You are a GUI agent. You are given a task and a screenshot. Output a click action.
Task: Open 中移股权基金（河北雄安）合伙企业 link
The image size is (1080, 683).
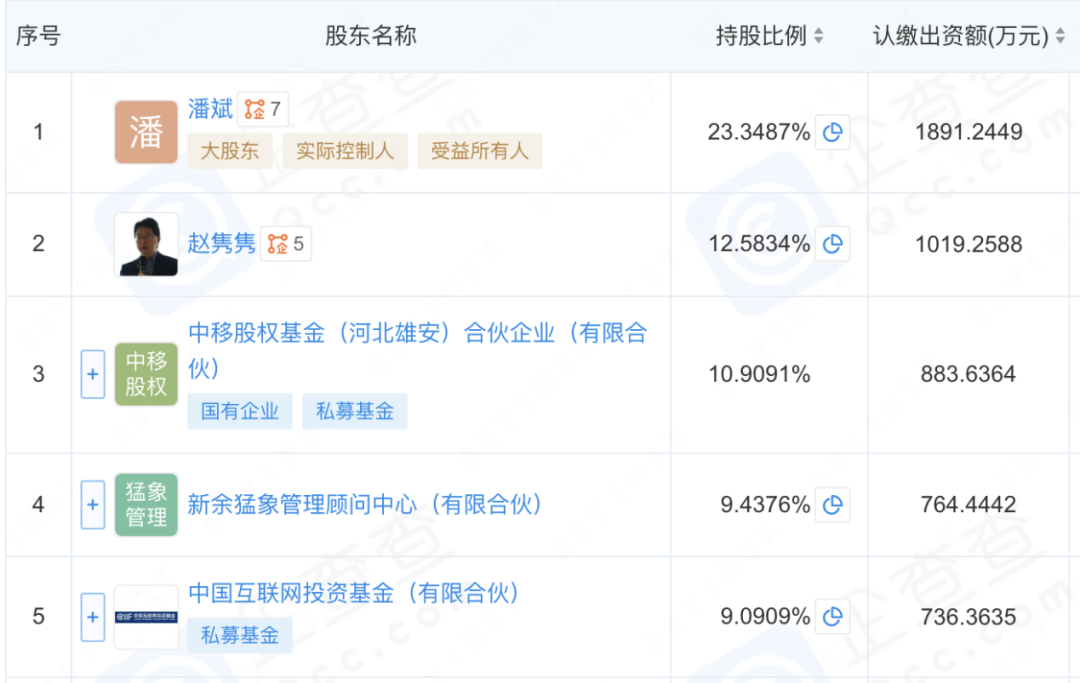(x=418, y=350)
